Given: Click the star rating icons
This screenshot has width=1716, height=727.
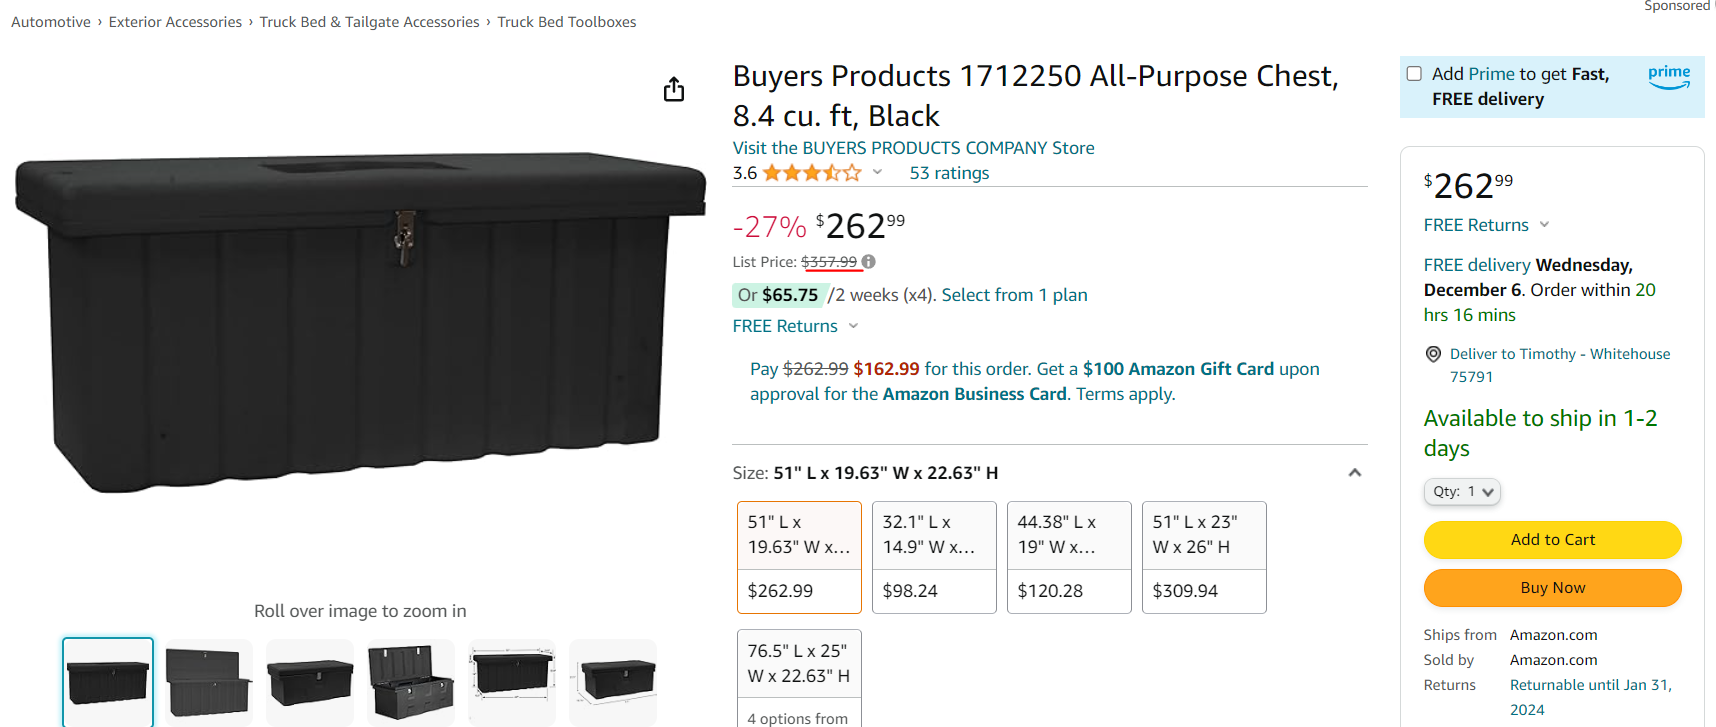Looking at the screenshot, I should click(811, 173).
